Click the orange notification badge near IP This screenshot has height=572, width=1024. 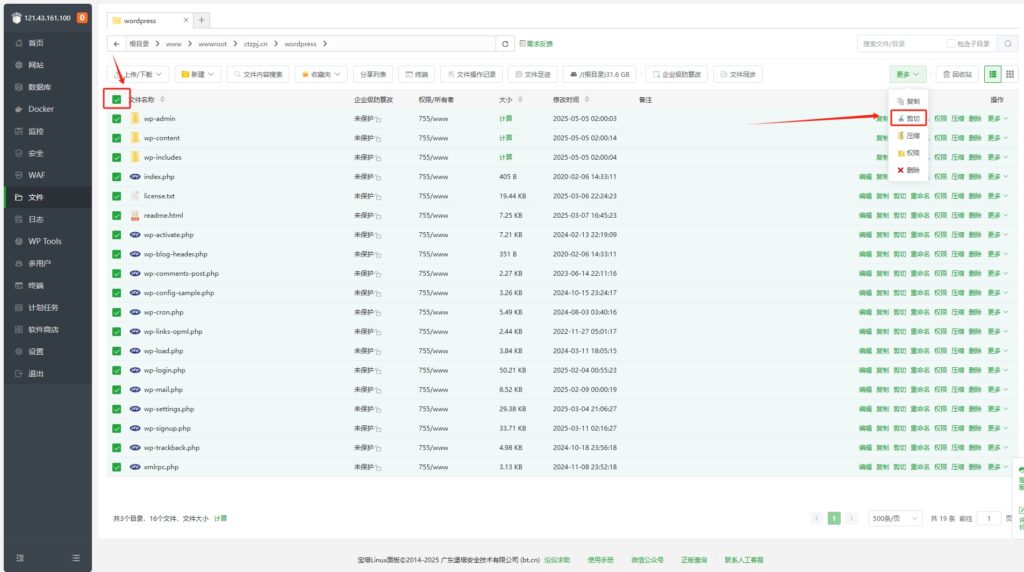82,18
